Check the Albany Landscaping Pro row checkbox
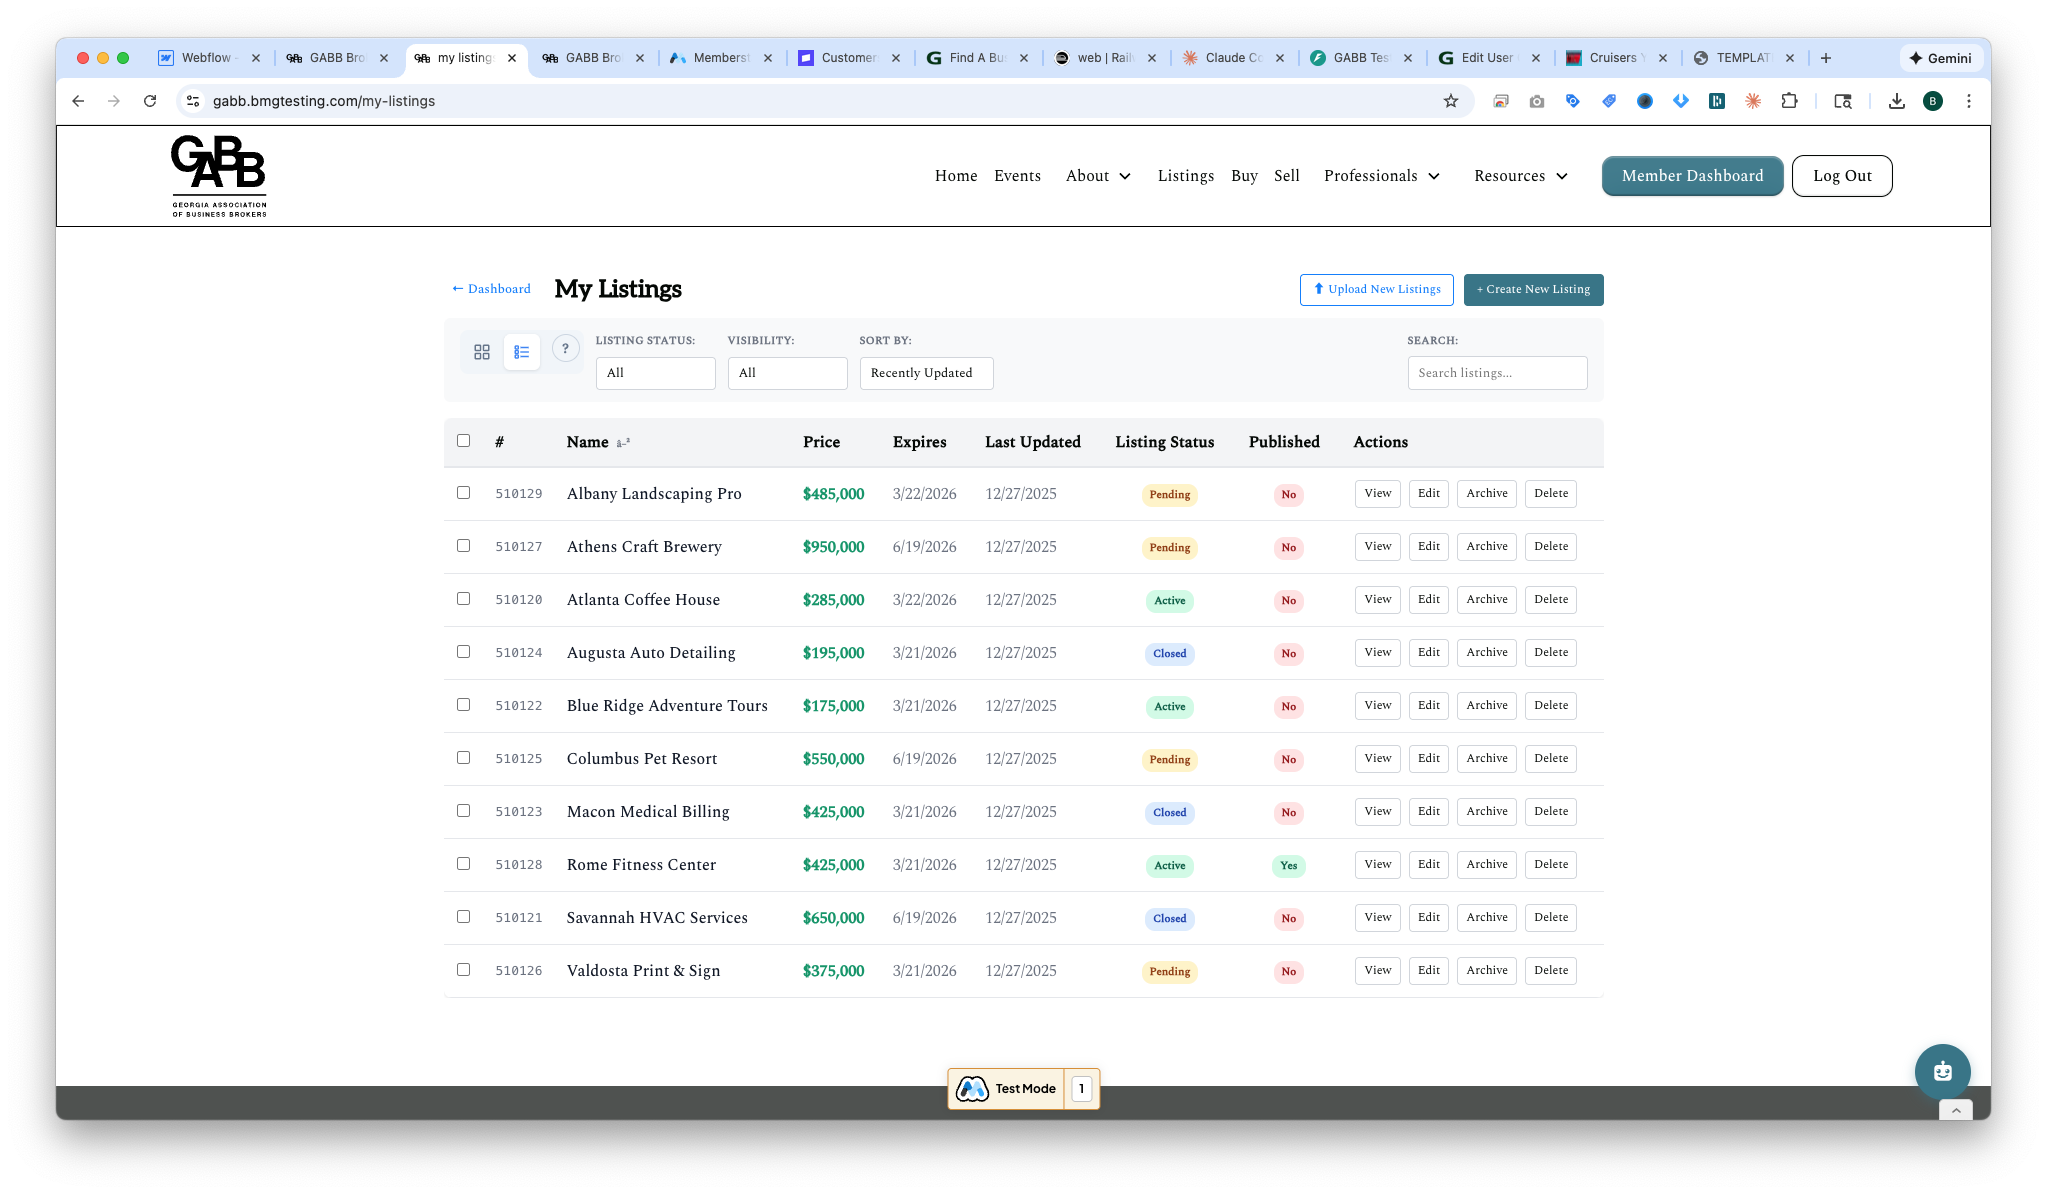The image size is (2047, 1194). pyautogui.click(x=463, y=492)
